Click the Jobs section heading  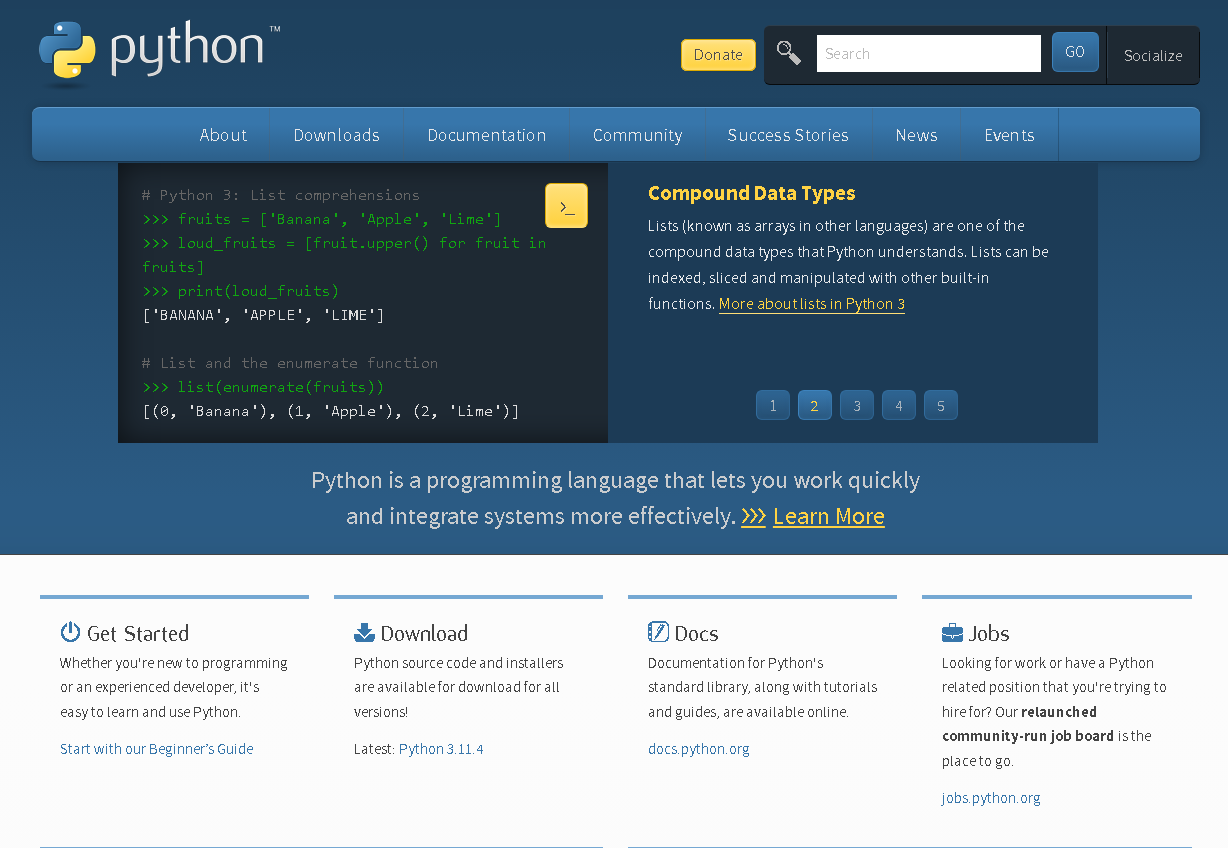[989, 633]
